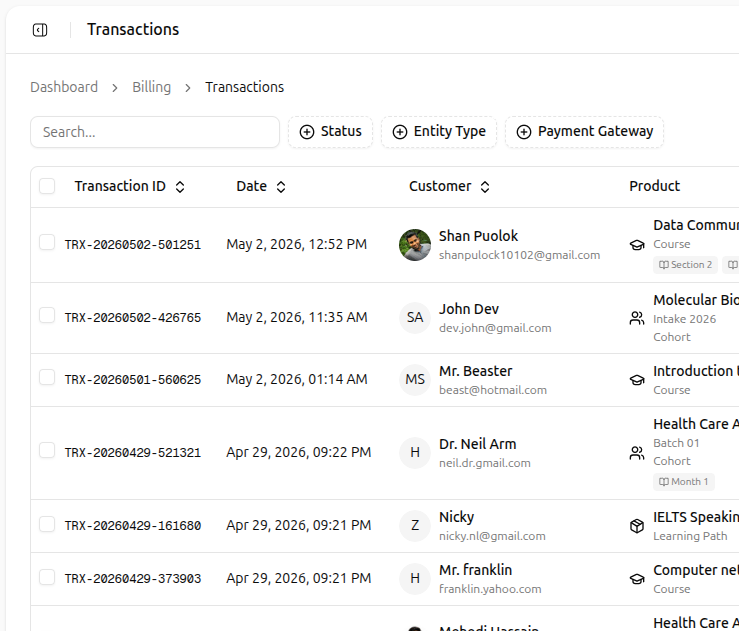Focus the Search input field

(x=155, y=132)
